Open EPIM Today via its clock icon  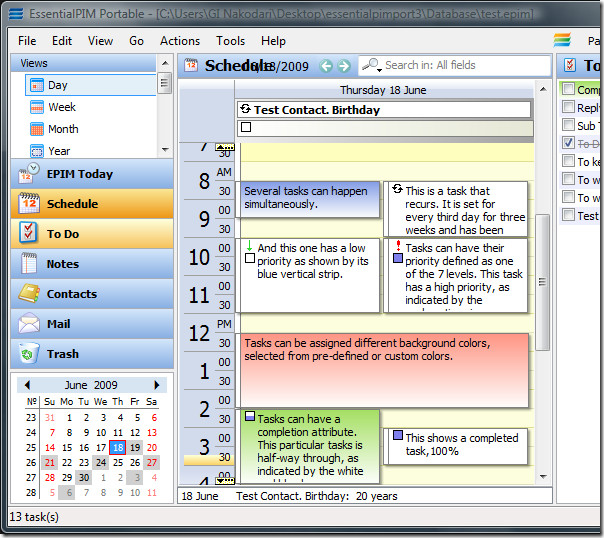(x=29, y=174)
